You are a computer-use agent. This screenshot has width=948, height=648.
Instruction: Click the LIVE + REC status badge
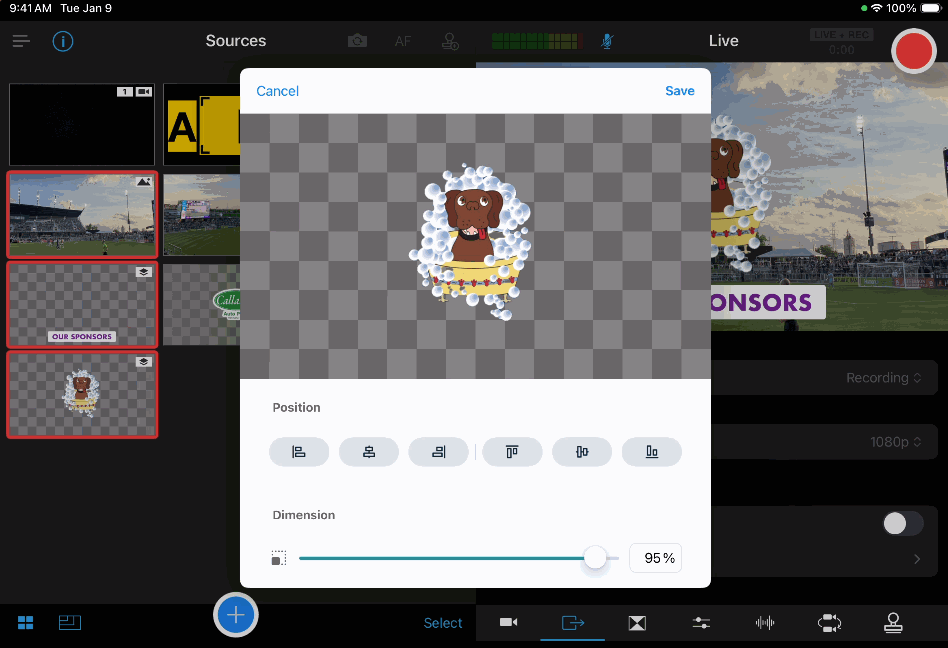tap(842, 34)
